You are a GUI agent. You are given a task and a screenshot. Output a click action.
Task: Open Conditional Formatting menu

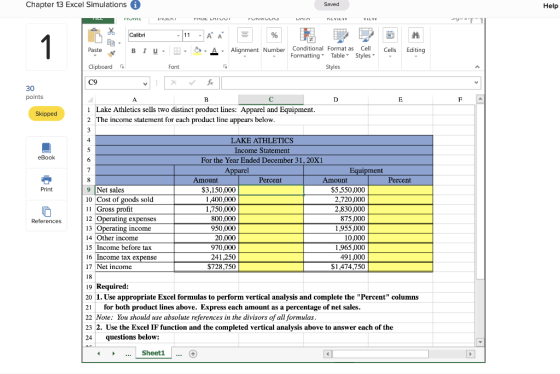[307, 43]
